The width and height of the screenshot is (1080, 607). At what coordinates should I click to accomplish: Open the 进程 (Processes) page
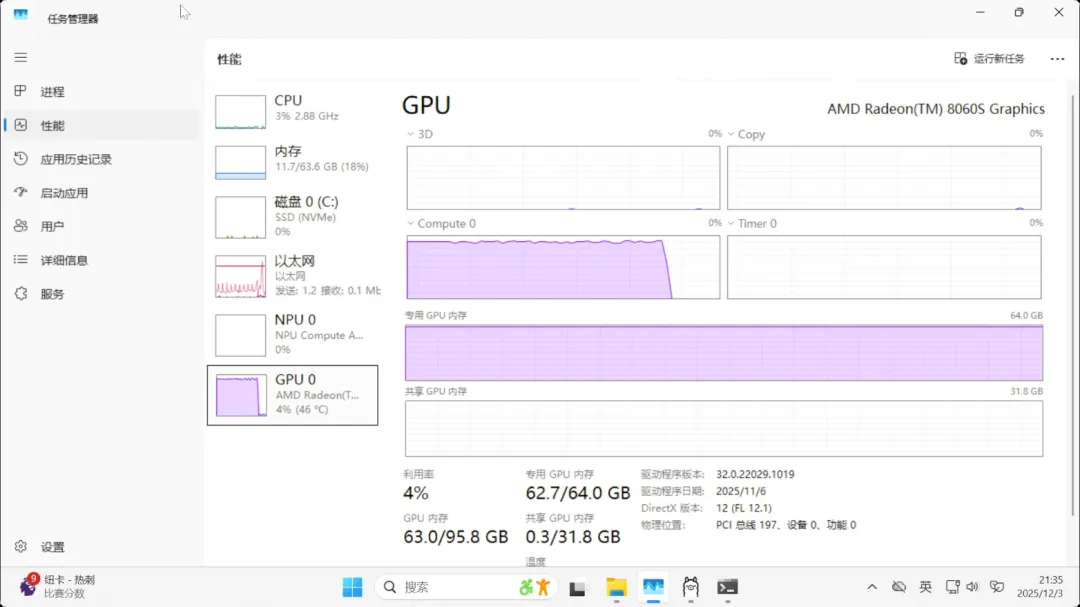click(x=52, y=92)
